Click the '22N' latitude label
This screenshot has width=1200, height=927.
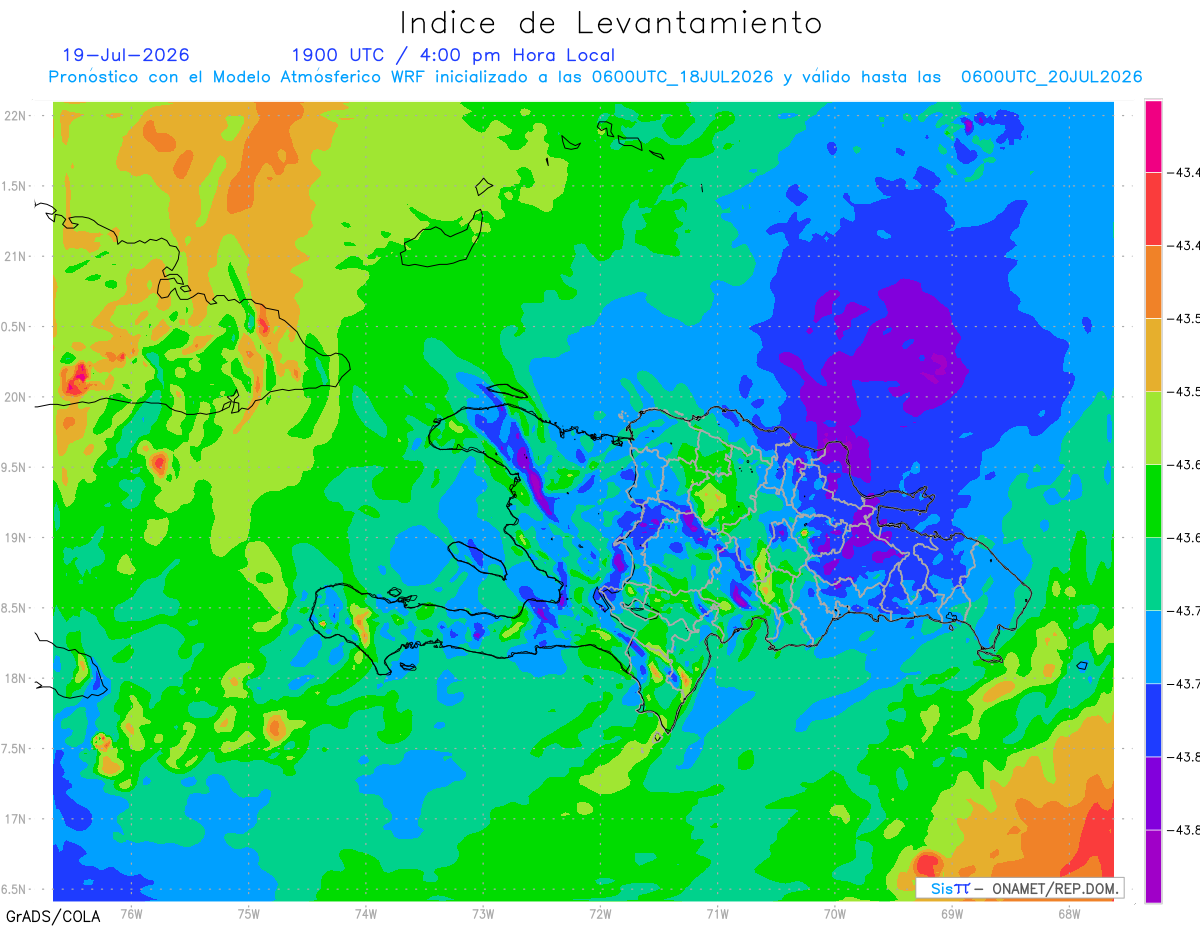click(x=14, y=115)
